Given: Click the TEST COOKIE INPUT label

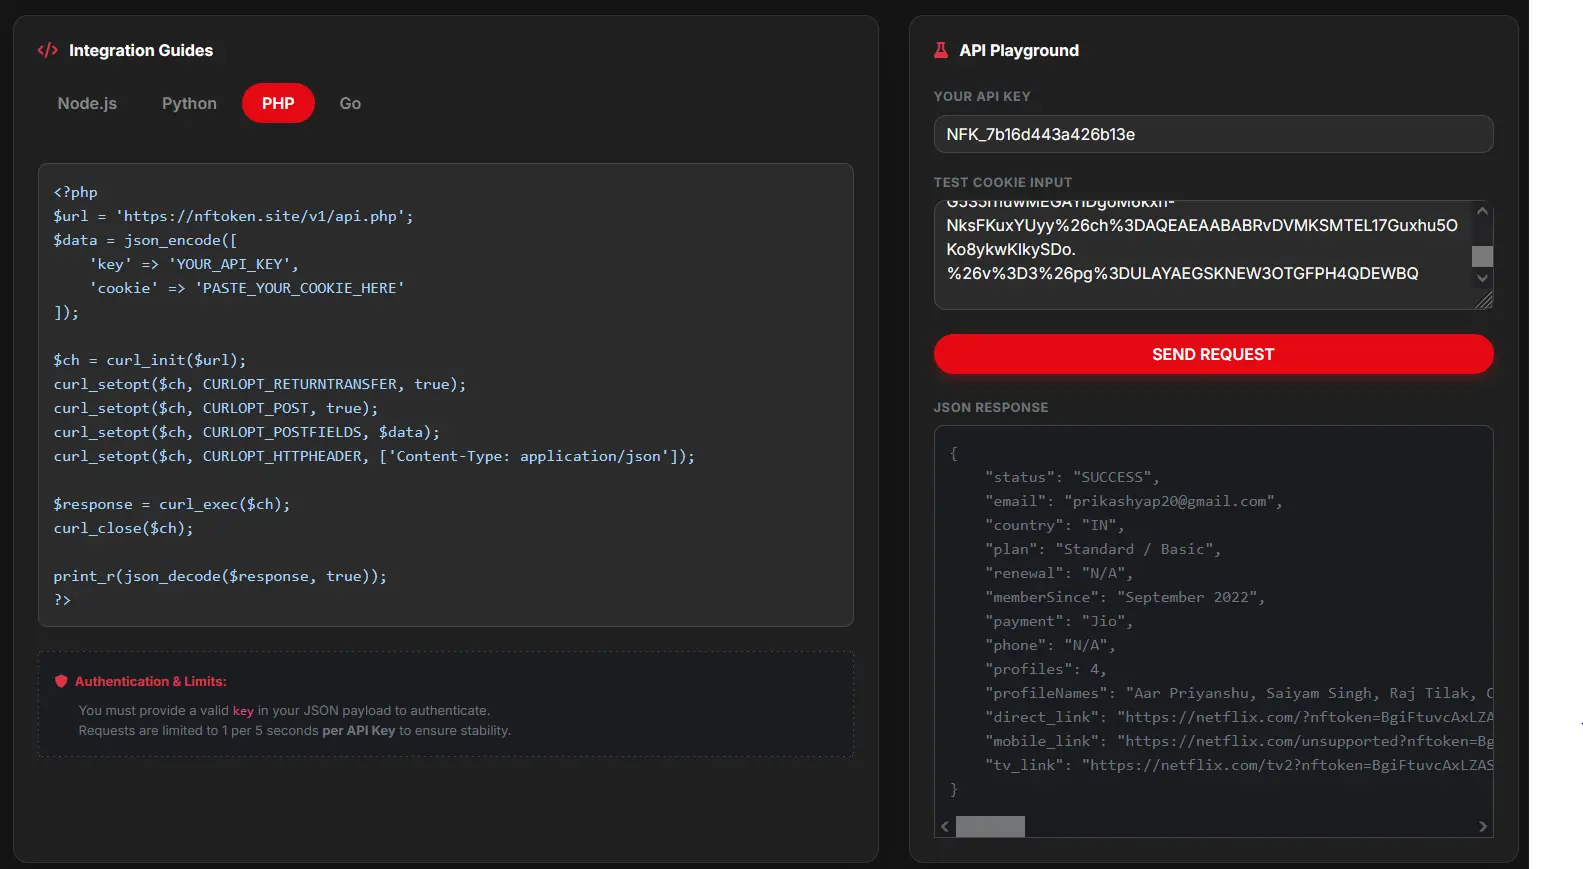Looking at the screenshot, I should pos(1002,182).
